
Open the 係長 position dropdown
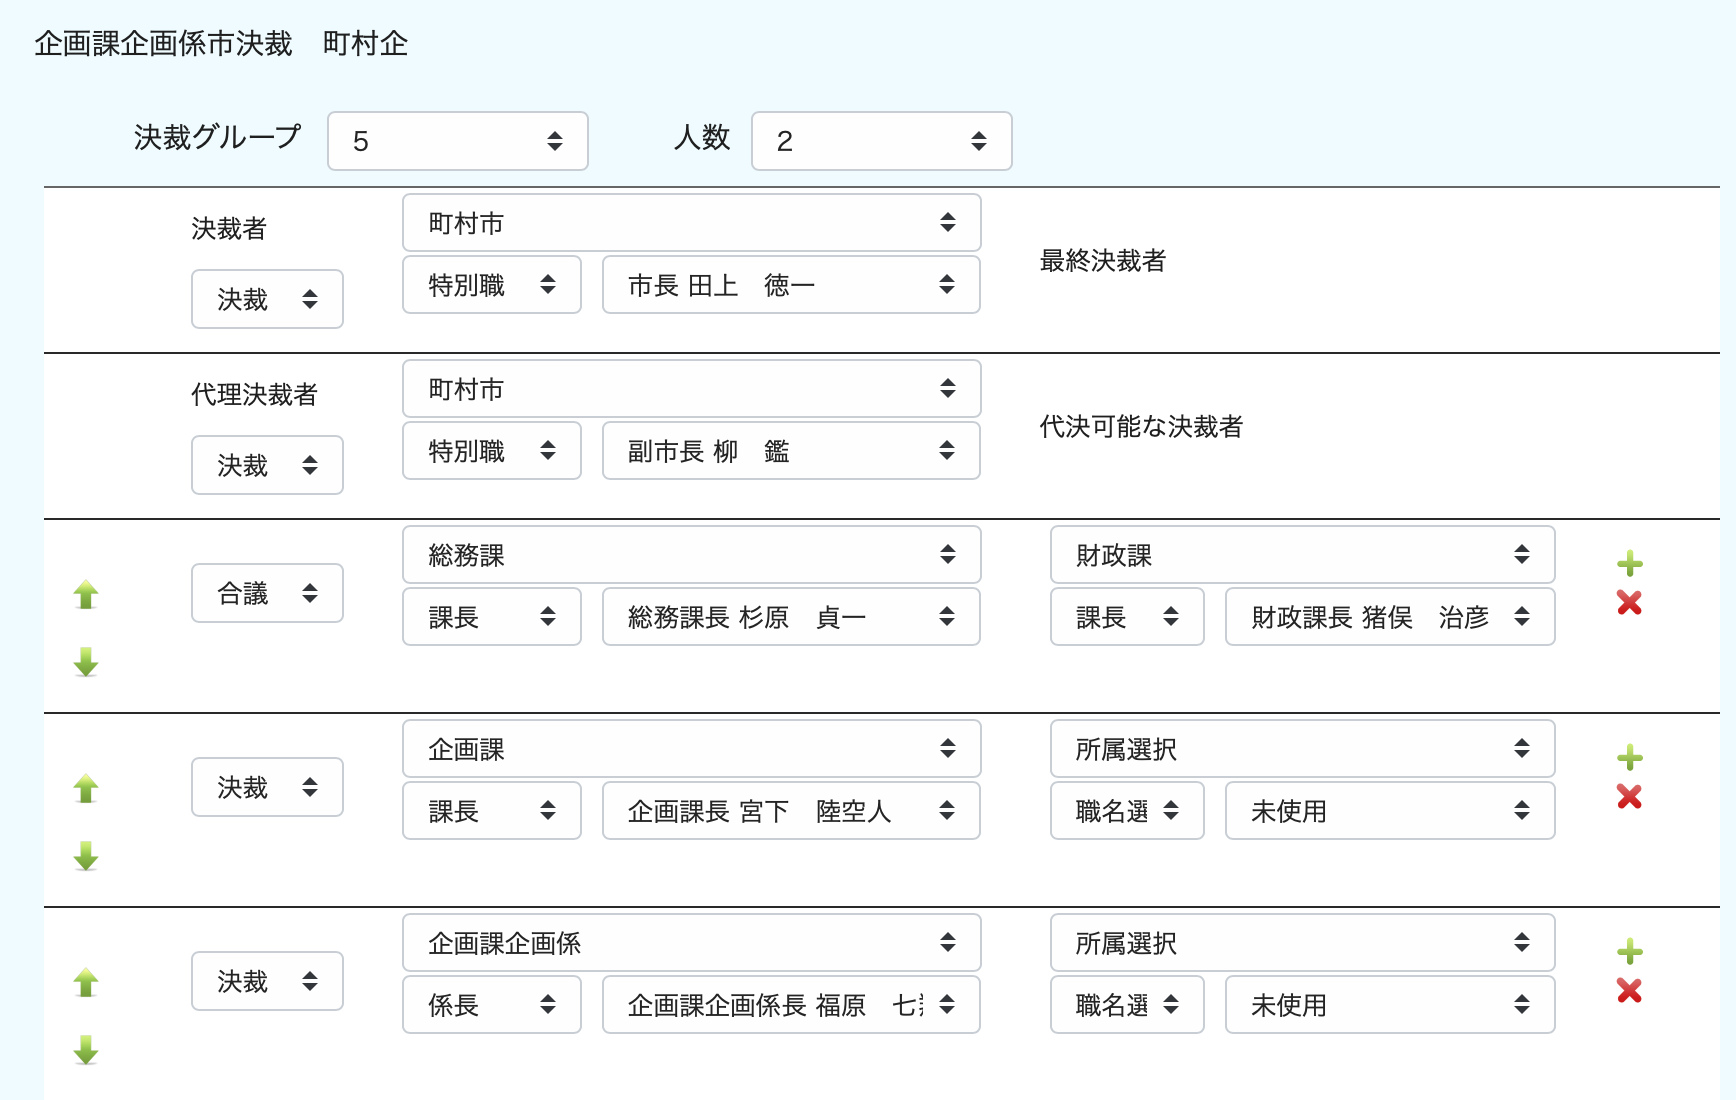pyautogui.click(x=491, y=1005)
